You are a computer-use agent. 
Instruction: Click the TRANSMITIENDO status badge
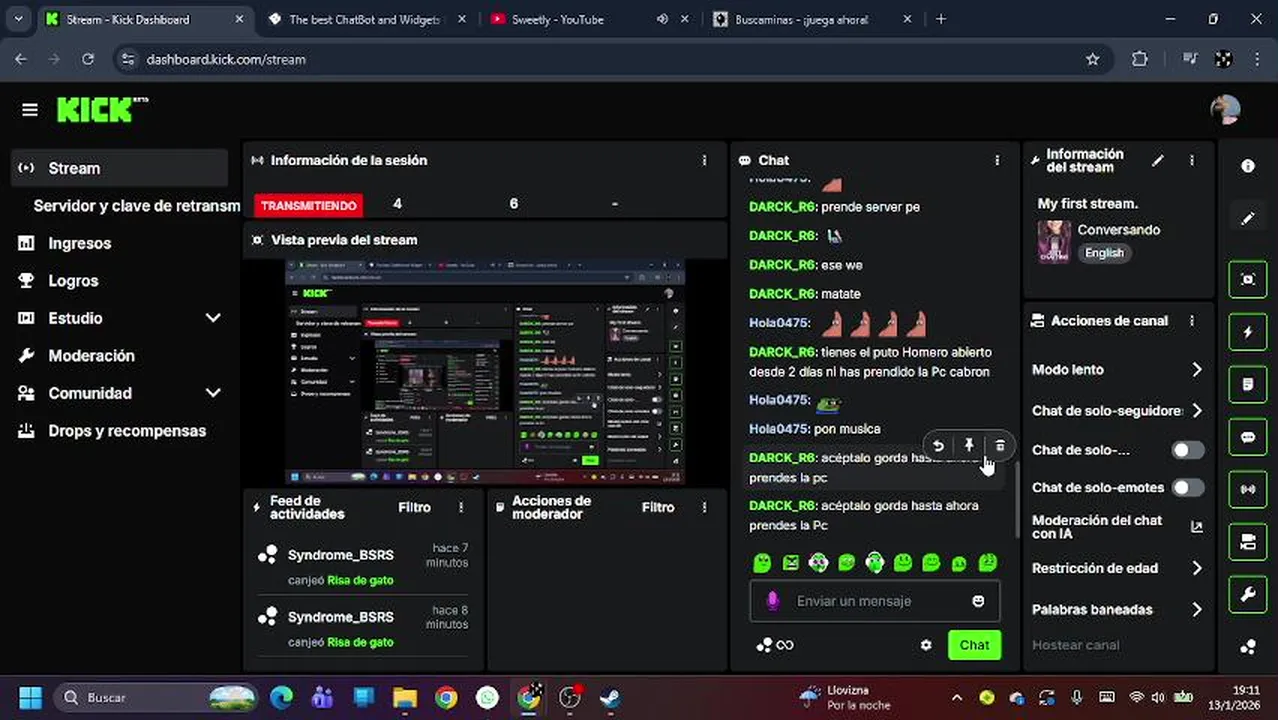point(308,205)
